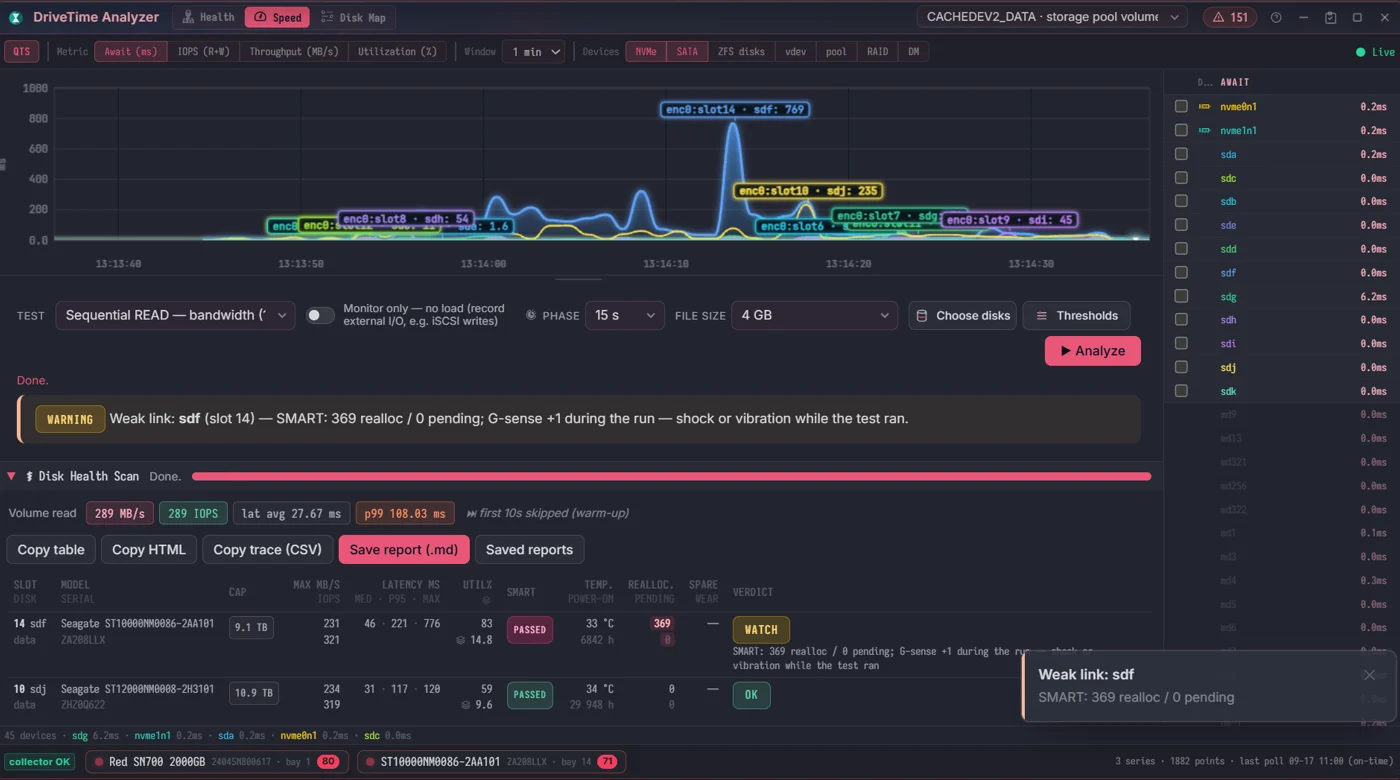Switch to the Health tab
This screenshot has height=780, width=1400.
208,17
